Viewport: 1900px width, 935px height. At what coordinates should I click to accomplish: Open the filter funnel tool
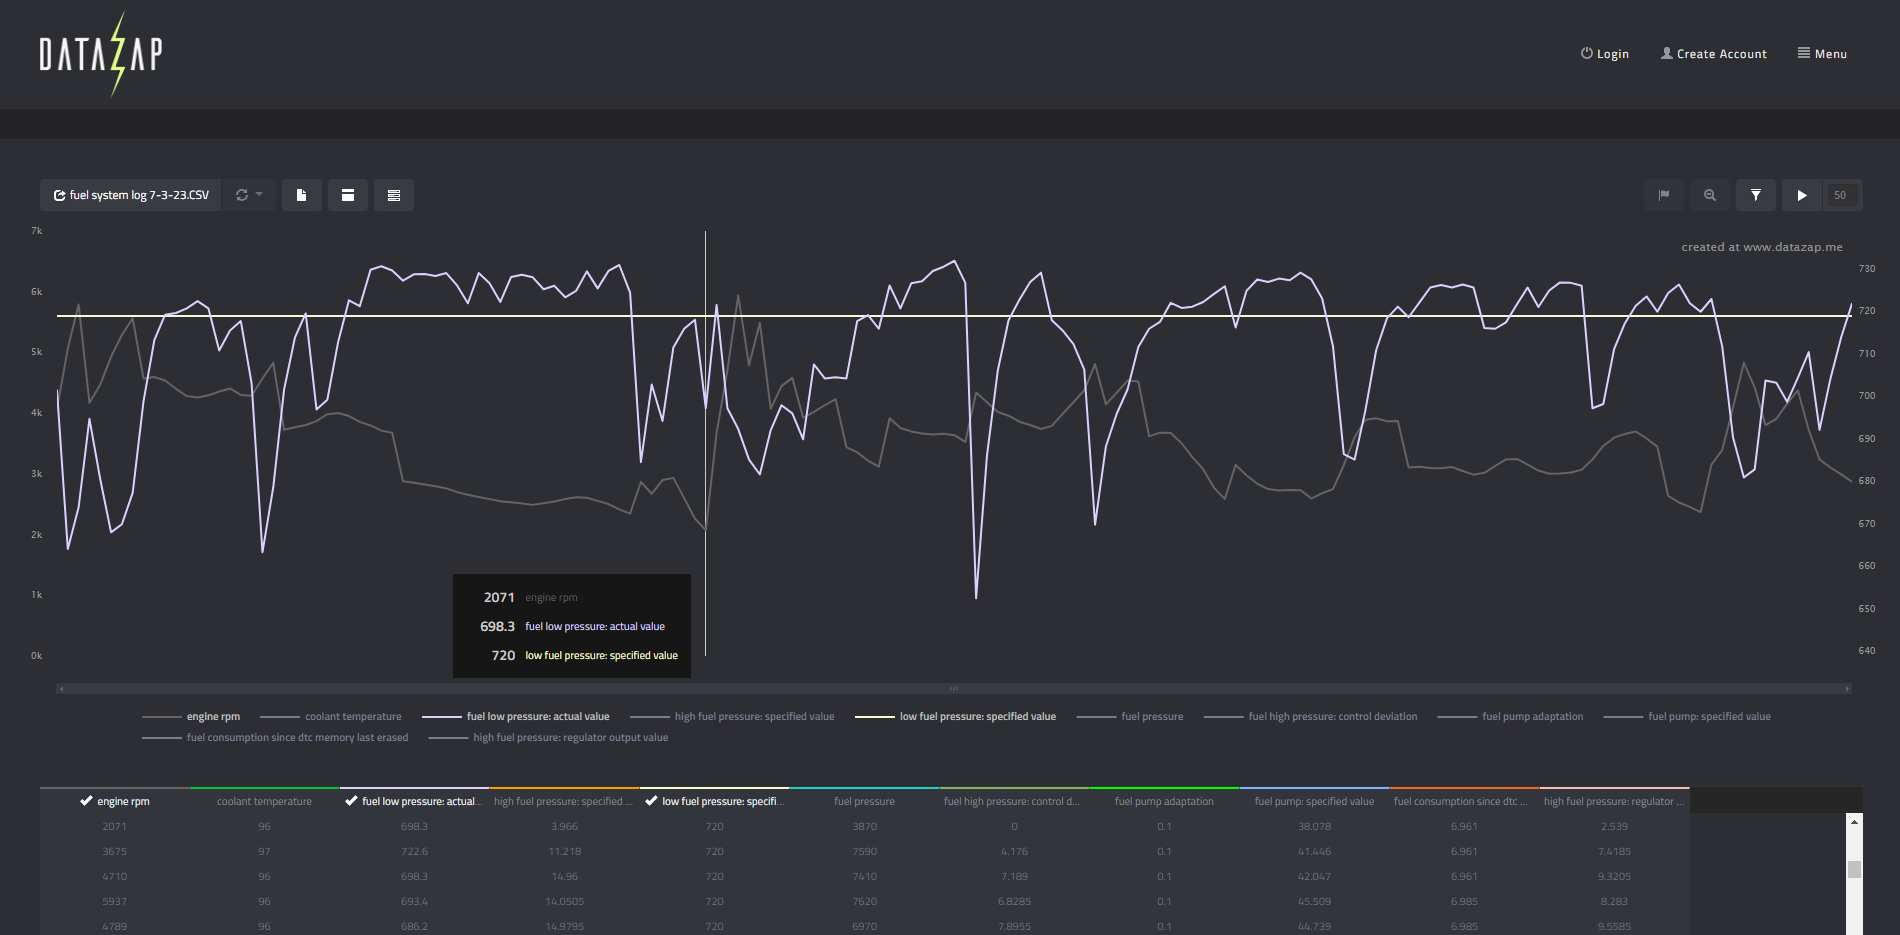pos(1756,195)
